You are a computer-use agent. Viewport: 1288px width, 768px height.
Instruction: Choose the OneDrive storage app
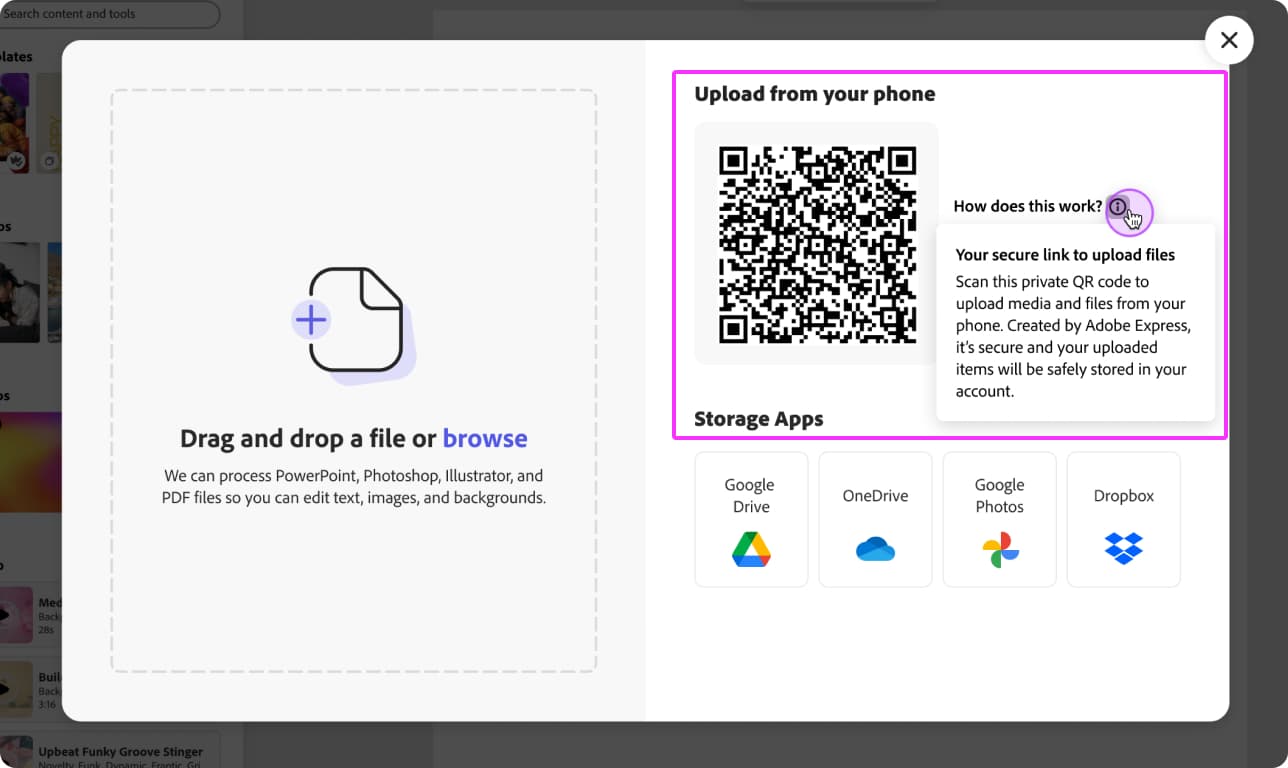875,519
